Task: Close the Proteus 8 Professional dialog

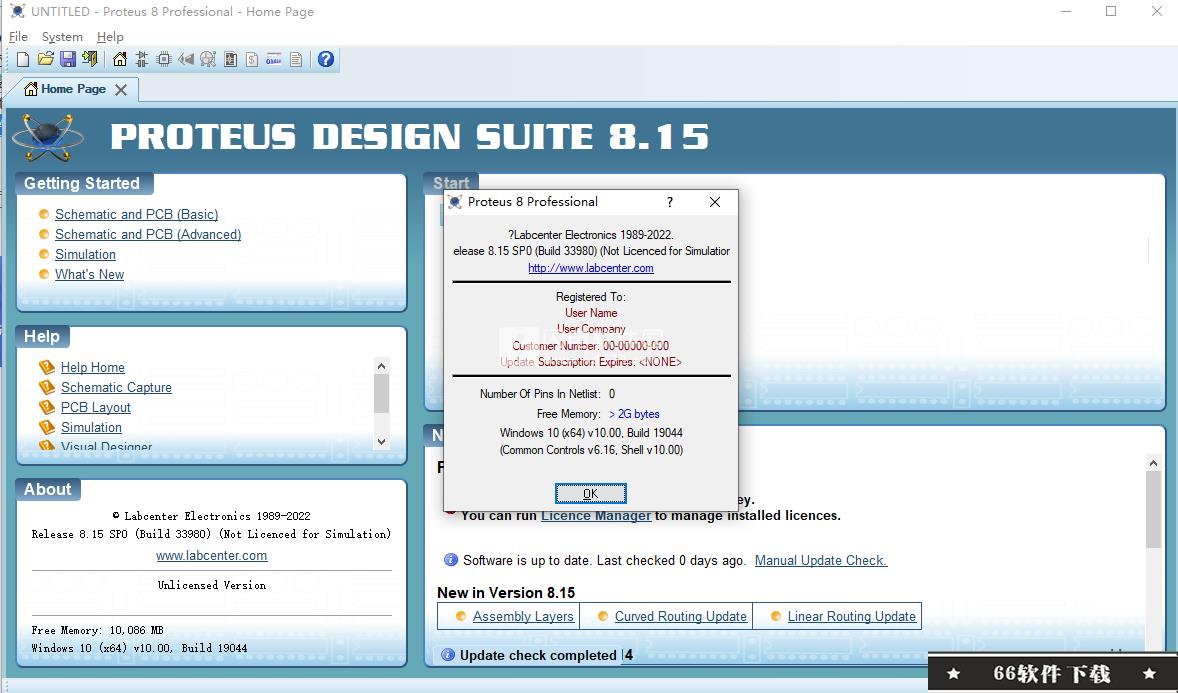Action: pyautogui.click(x=714, y=202)
